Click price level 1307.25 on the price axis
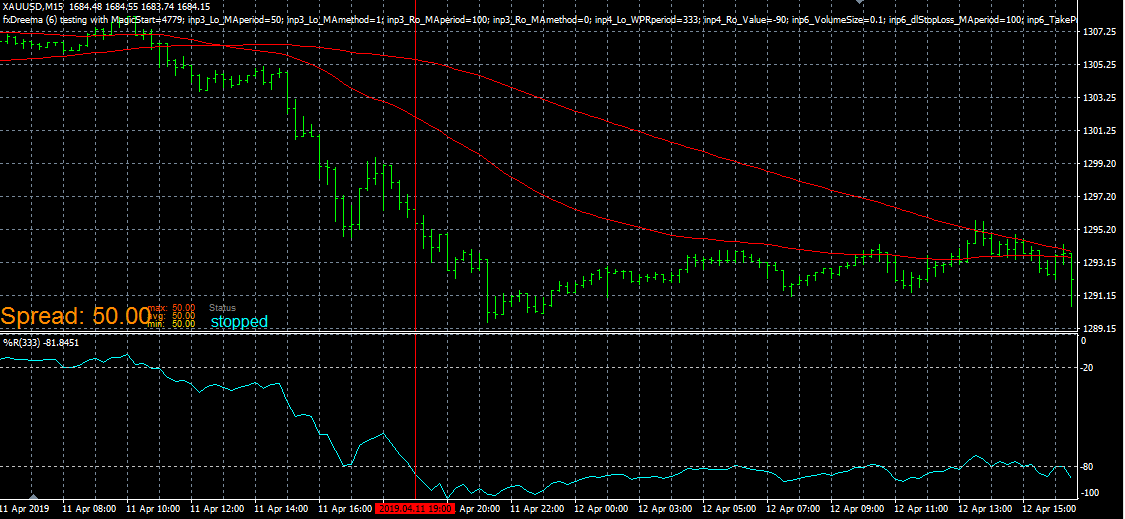Viewport: 1125px width, 519px height. (x=1098, y=32)
